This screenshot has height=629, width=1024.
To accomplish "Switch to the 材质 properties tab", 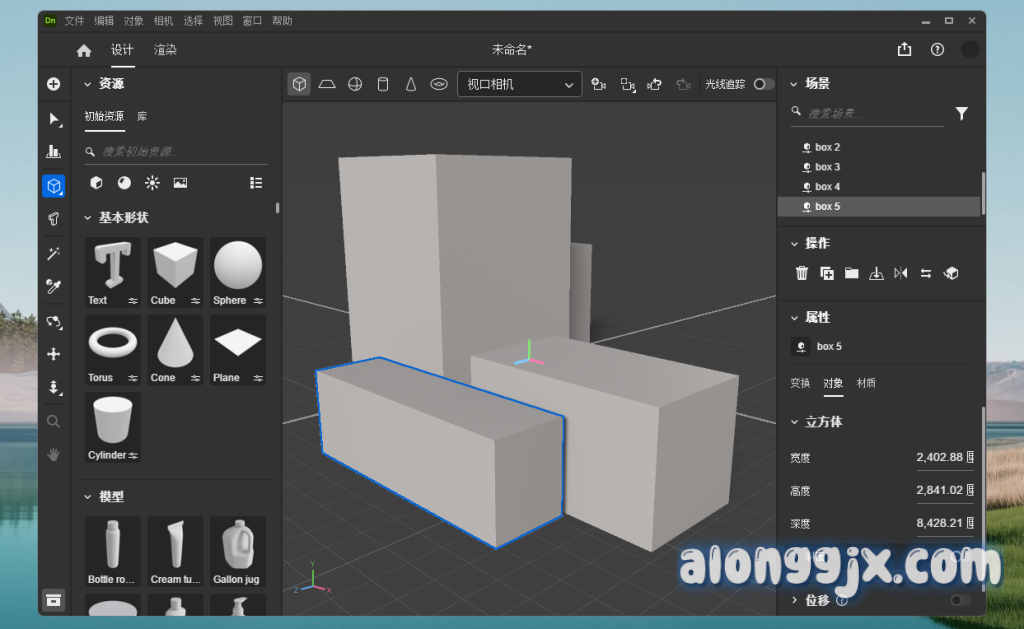I will pos(866,383).
